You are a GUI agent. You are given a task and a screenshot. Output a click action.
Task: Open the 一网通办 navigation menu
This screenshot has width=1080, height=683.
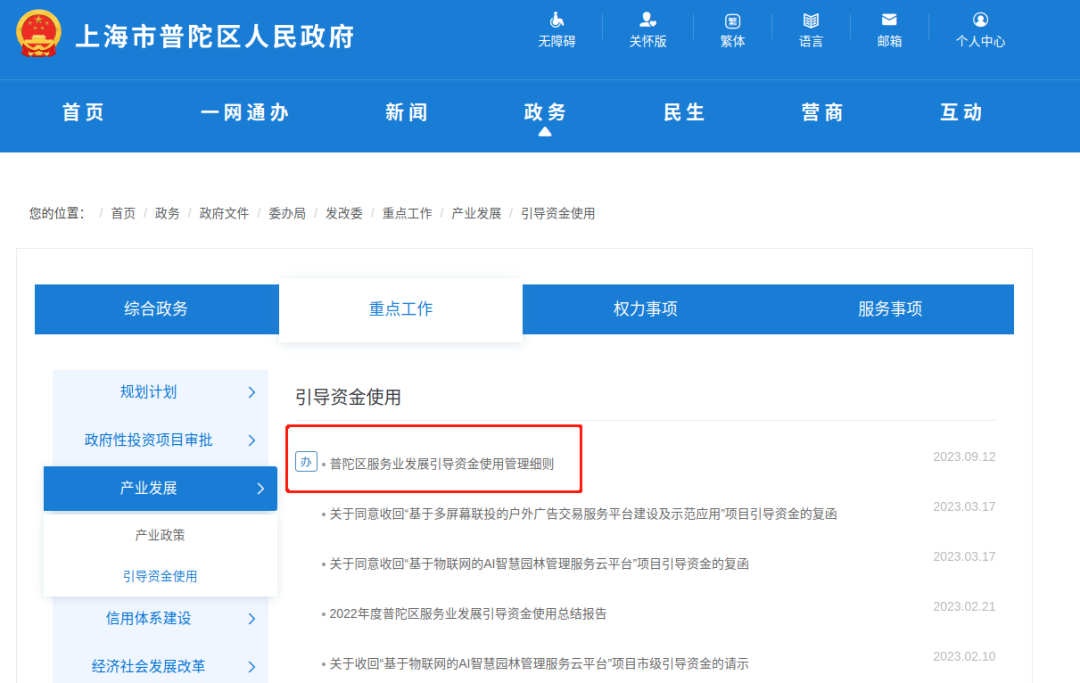(245, 113)
